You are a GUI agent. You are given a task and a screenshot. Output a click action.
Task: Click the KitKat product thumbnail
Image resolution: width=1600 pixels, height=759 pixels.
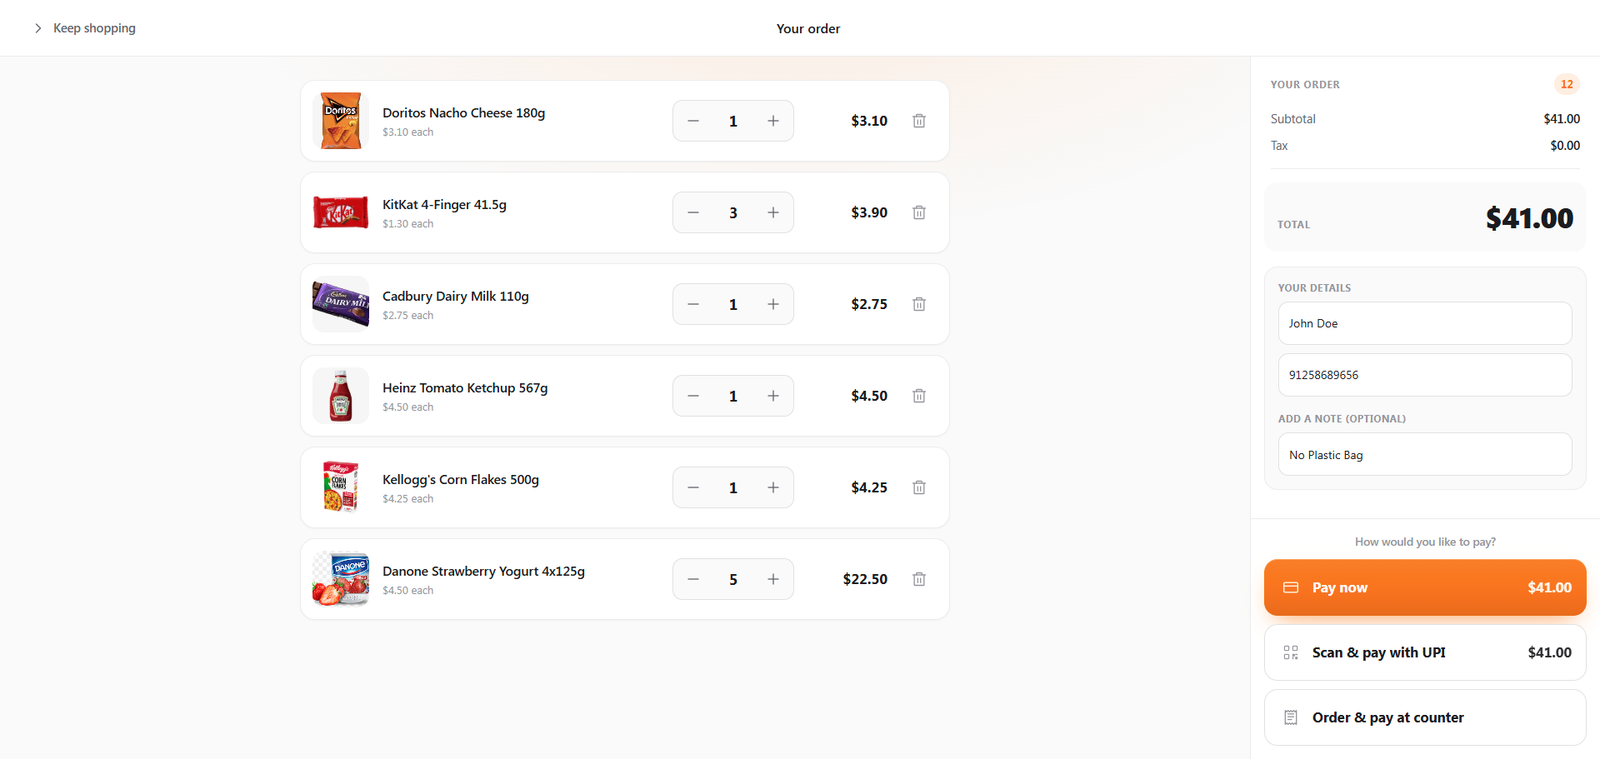(341, 213)
